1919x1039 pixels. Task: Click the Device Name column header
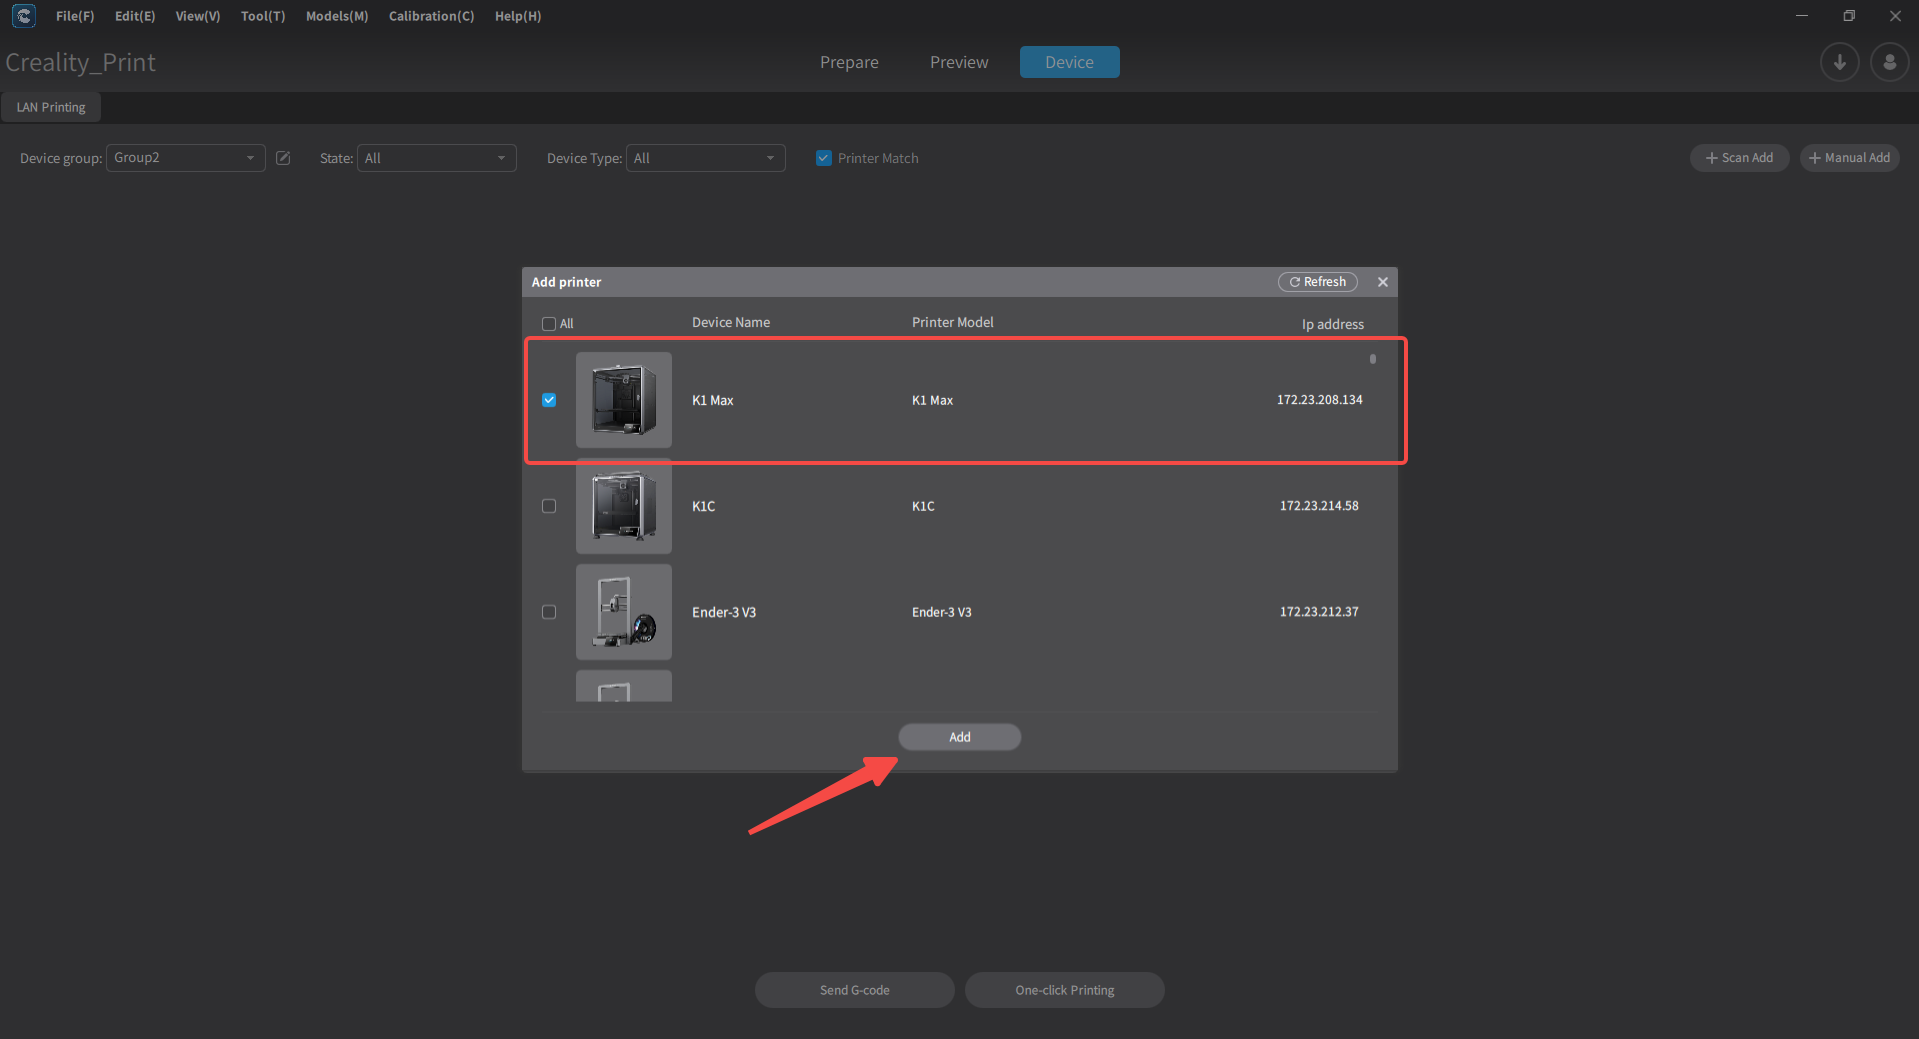(731, 323)
